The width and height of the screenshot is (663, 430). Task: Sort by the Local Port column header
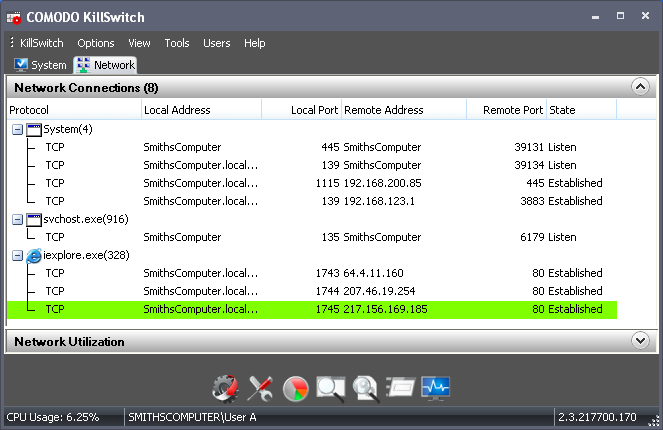pyautogui.click(x=301, y=110)
